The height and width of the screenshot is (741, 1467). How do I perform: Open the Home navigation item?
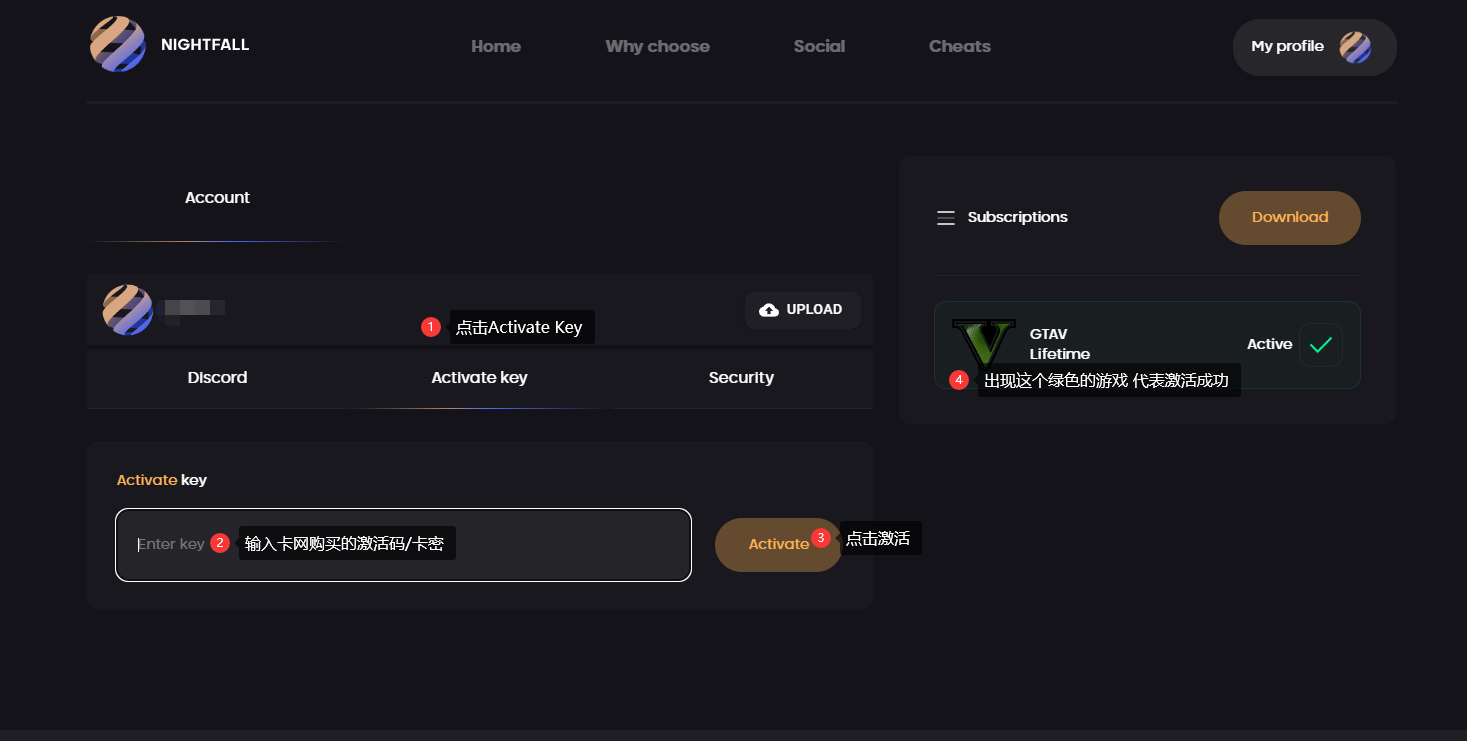click(496, 46)
